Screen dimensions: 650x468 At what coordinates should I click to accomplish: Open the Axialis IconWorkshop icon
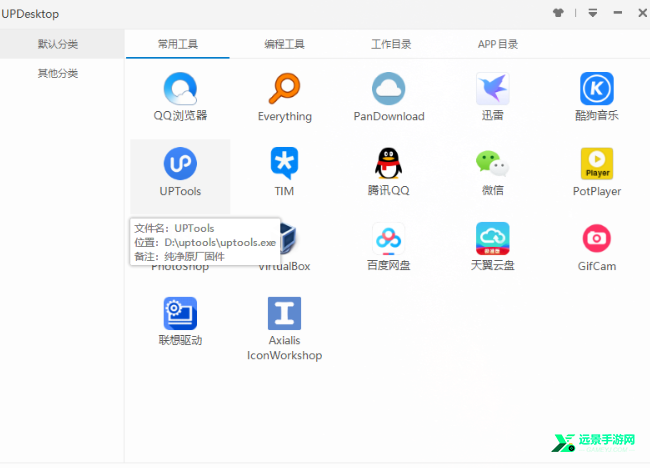coord(284,313)
